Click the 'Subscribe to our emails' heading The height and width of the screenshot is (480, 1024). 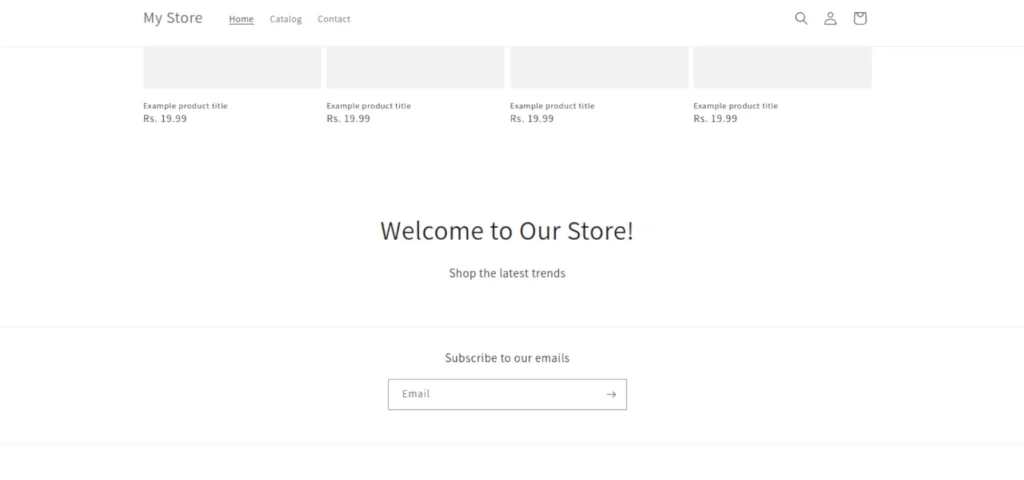(507, 358)
